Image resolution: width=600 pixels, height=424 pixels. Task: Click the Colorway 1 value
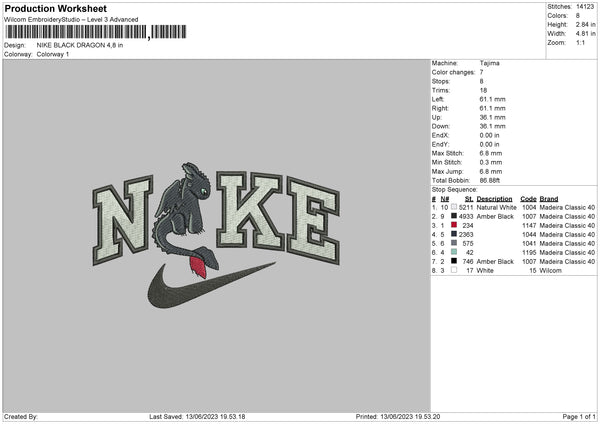pyautogui.click(x=53, y=54)
